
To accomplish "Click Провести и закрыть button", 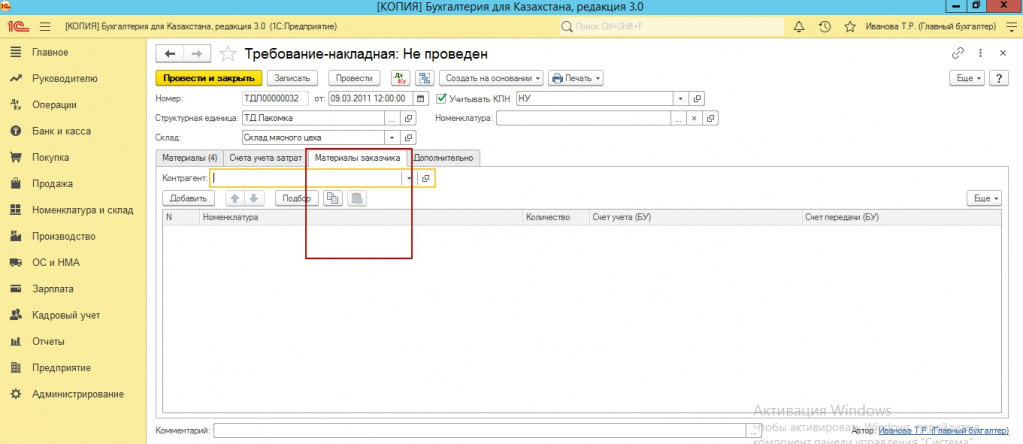I will pyautogui.click(x=209, y=78).
